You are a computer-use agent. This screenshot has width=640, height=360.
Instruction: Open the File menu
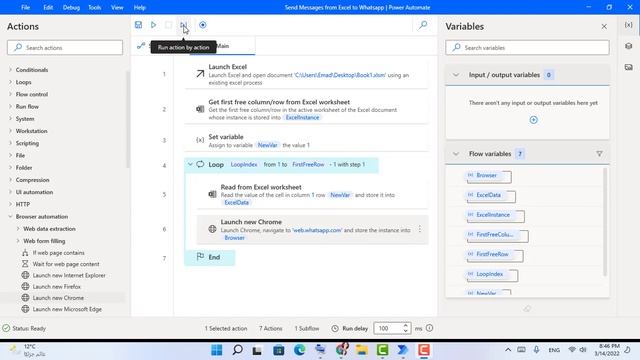(25, 7)
